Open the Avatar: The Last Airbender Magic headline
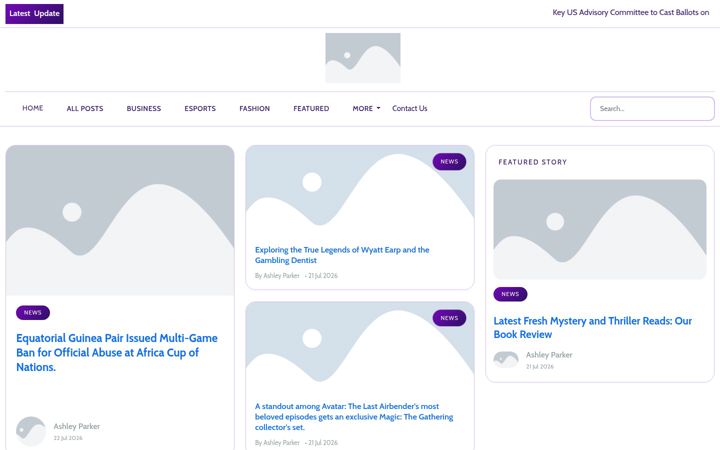 click(354, 416)
